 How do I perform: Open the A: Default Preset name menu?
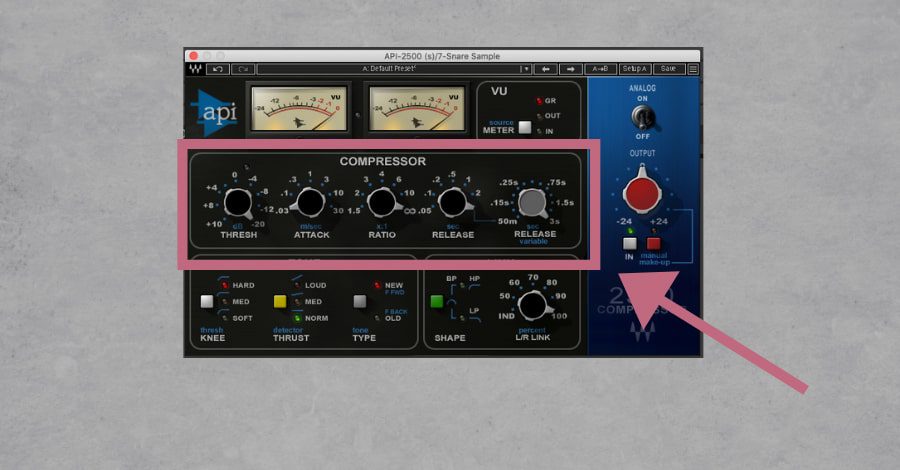389,69
